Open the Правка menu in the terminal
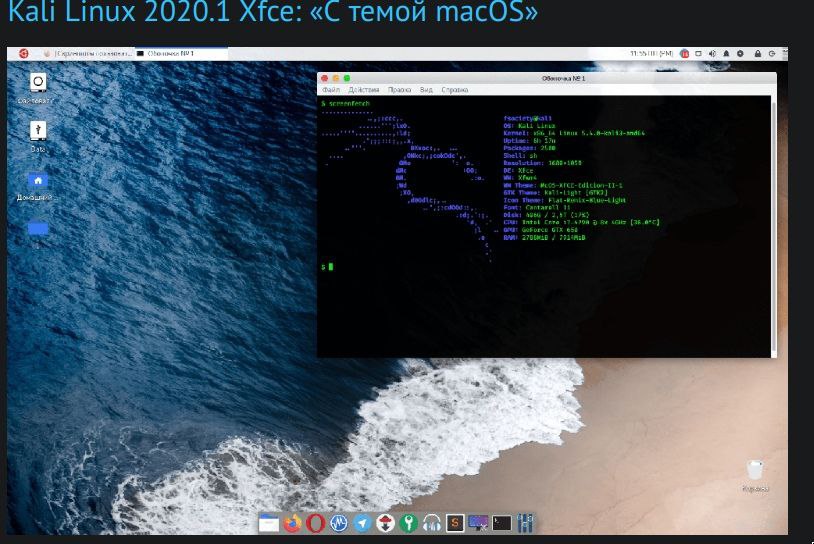 (x=399, y=90)
